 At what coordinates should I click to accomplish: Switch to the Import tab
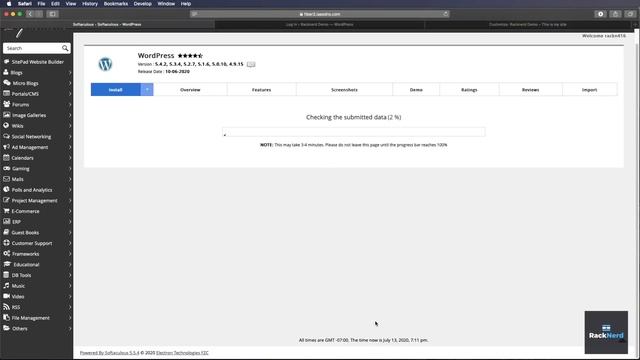(589, 89)
